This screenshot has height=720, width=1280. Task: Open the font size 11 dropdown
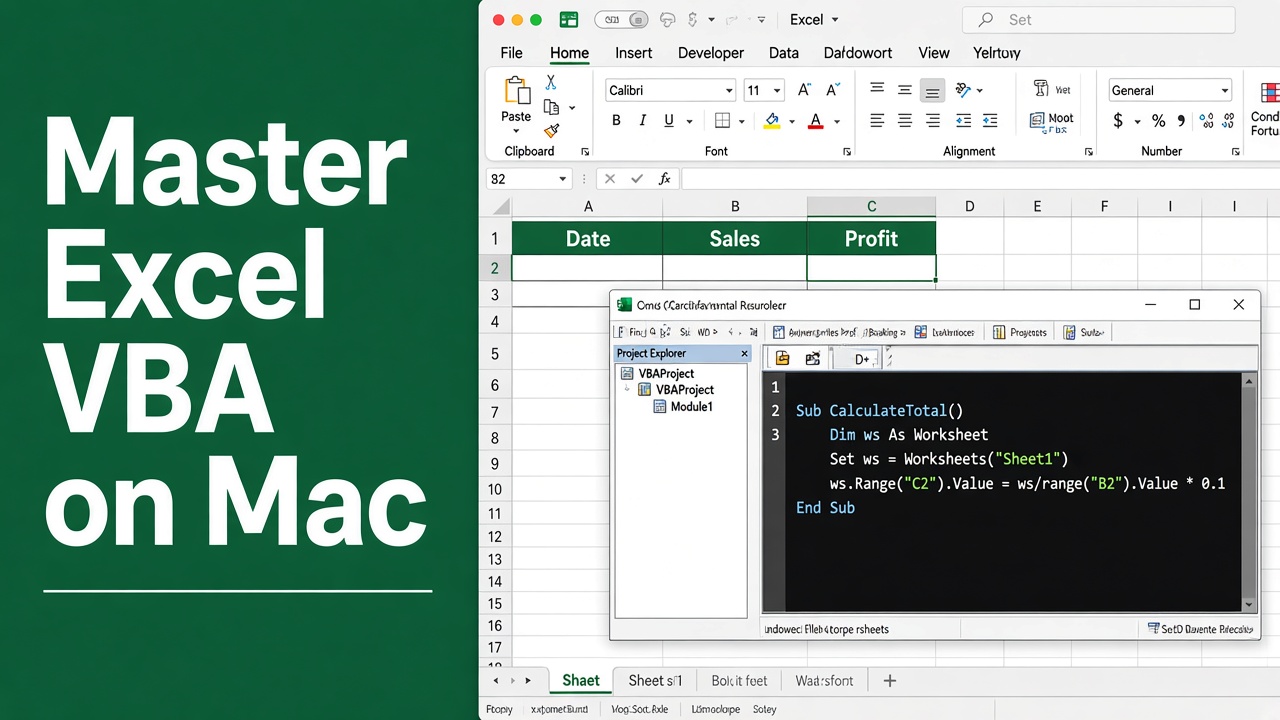click(x=777, y=91)
